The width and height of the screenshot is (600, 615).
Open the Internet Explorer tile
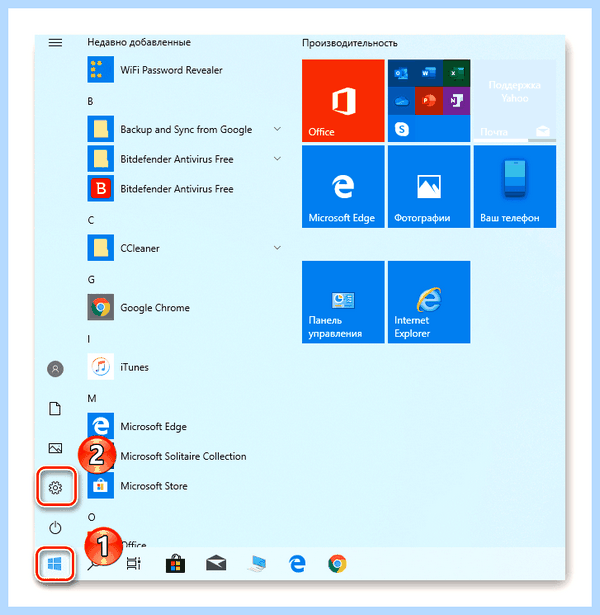click(x=429, y=302)
